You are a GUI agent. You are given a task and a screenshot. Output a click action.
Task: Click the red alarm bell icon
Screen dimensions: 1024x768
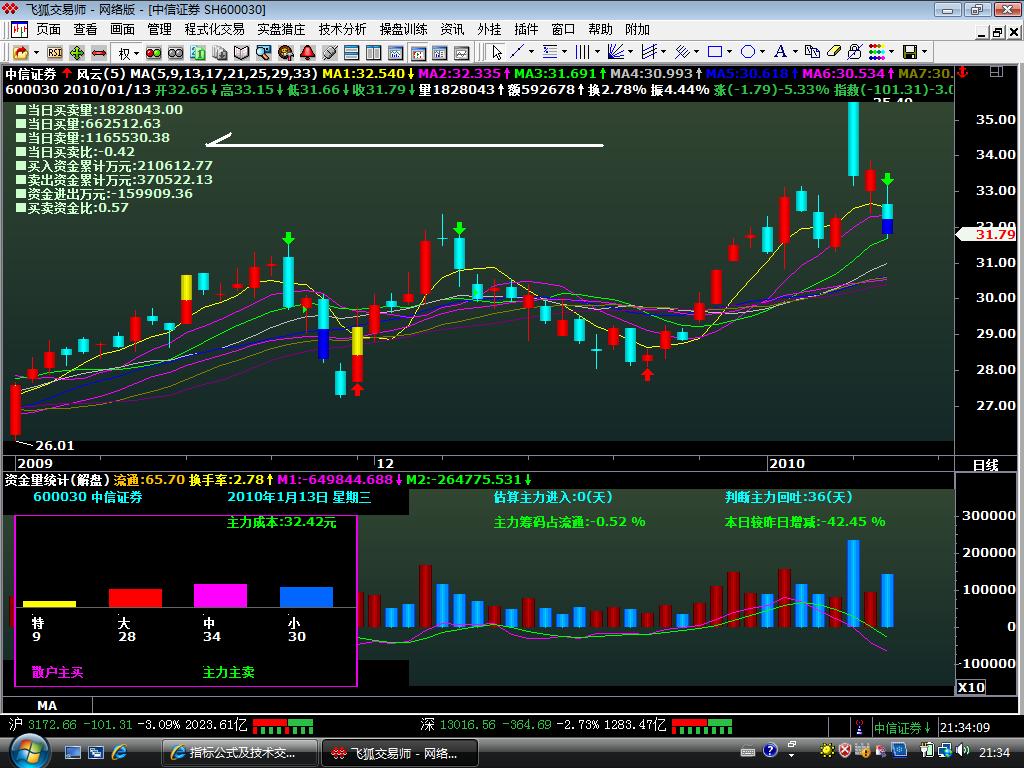(307, 52)
